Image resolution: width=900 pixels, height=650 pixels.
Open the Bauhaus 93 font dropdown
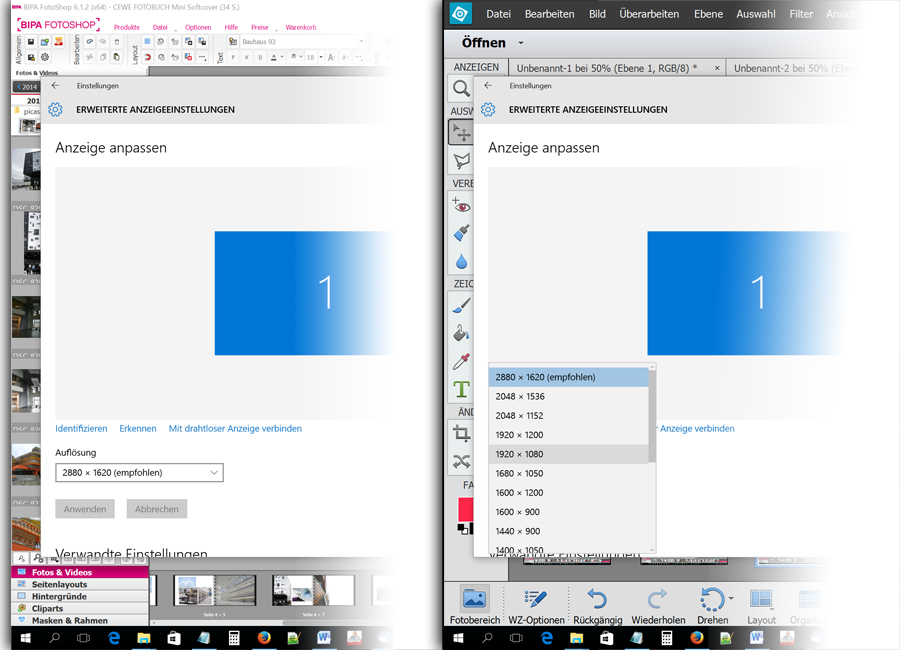[361, 41]
